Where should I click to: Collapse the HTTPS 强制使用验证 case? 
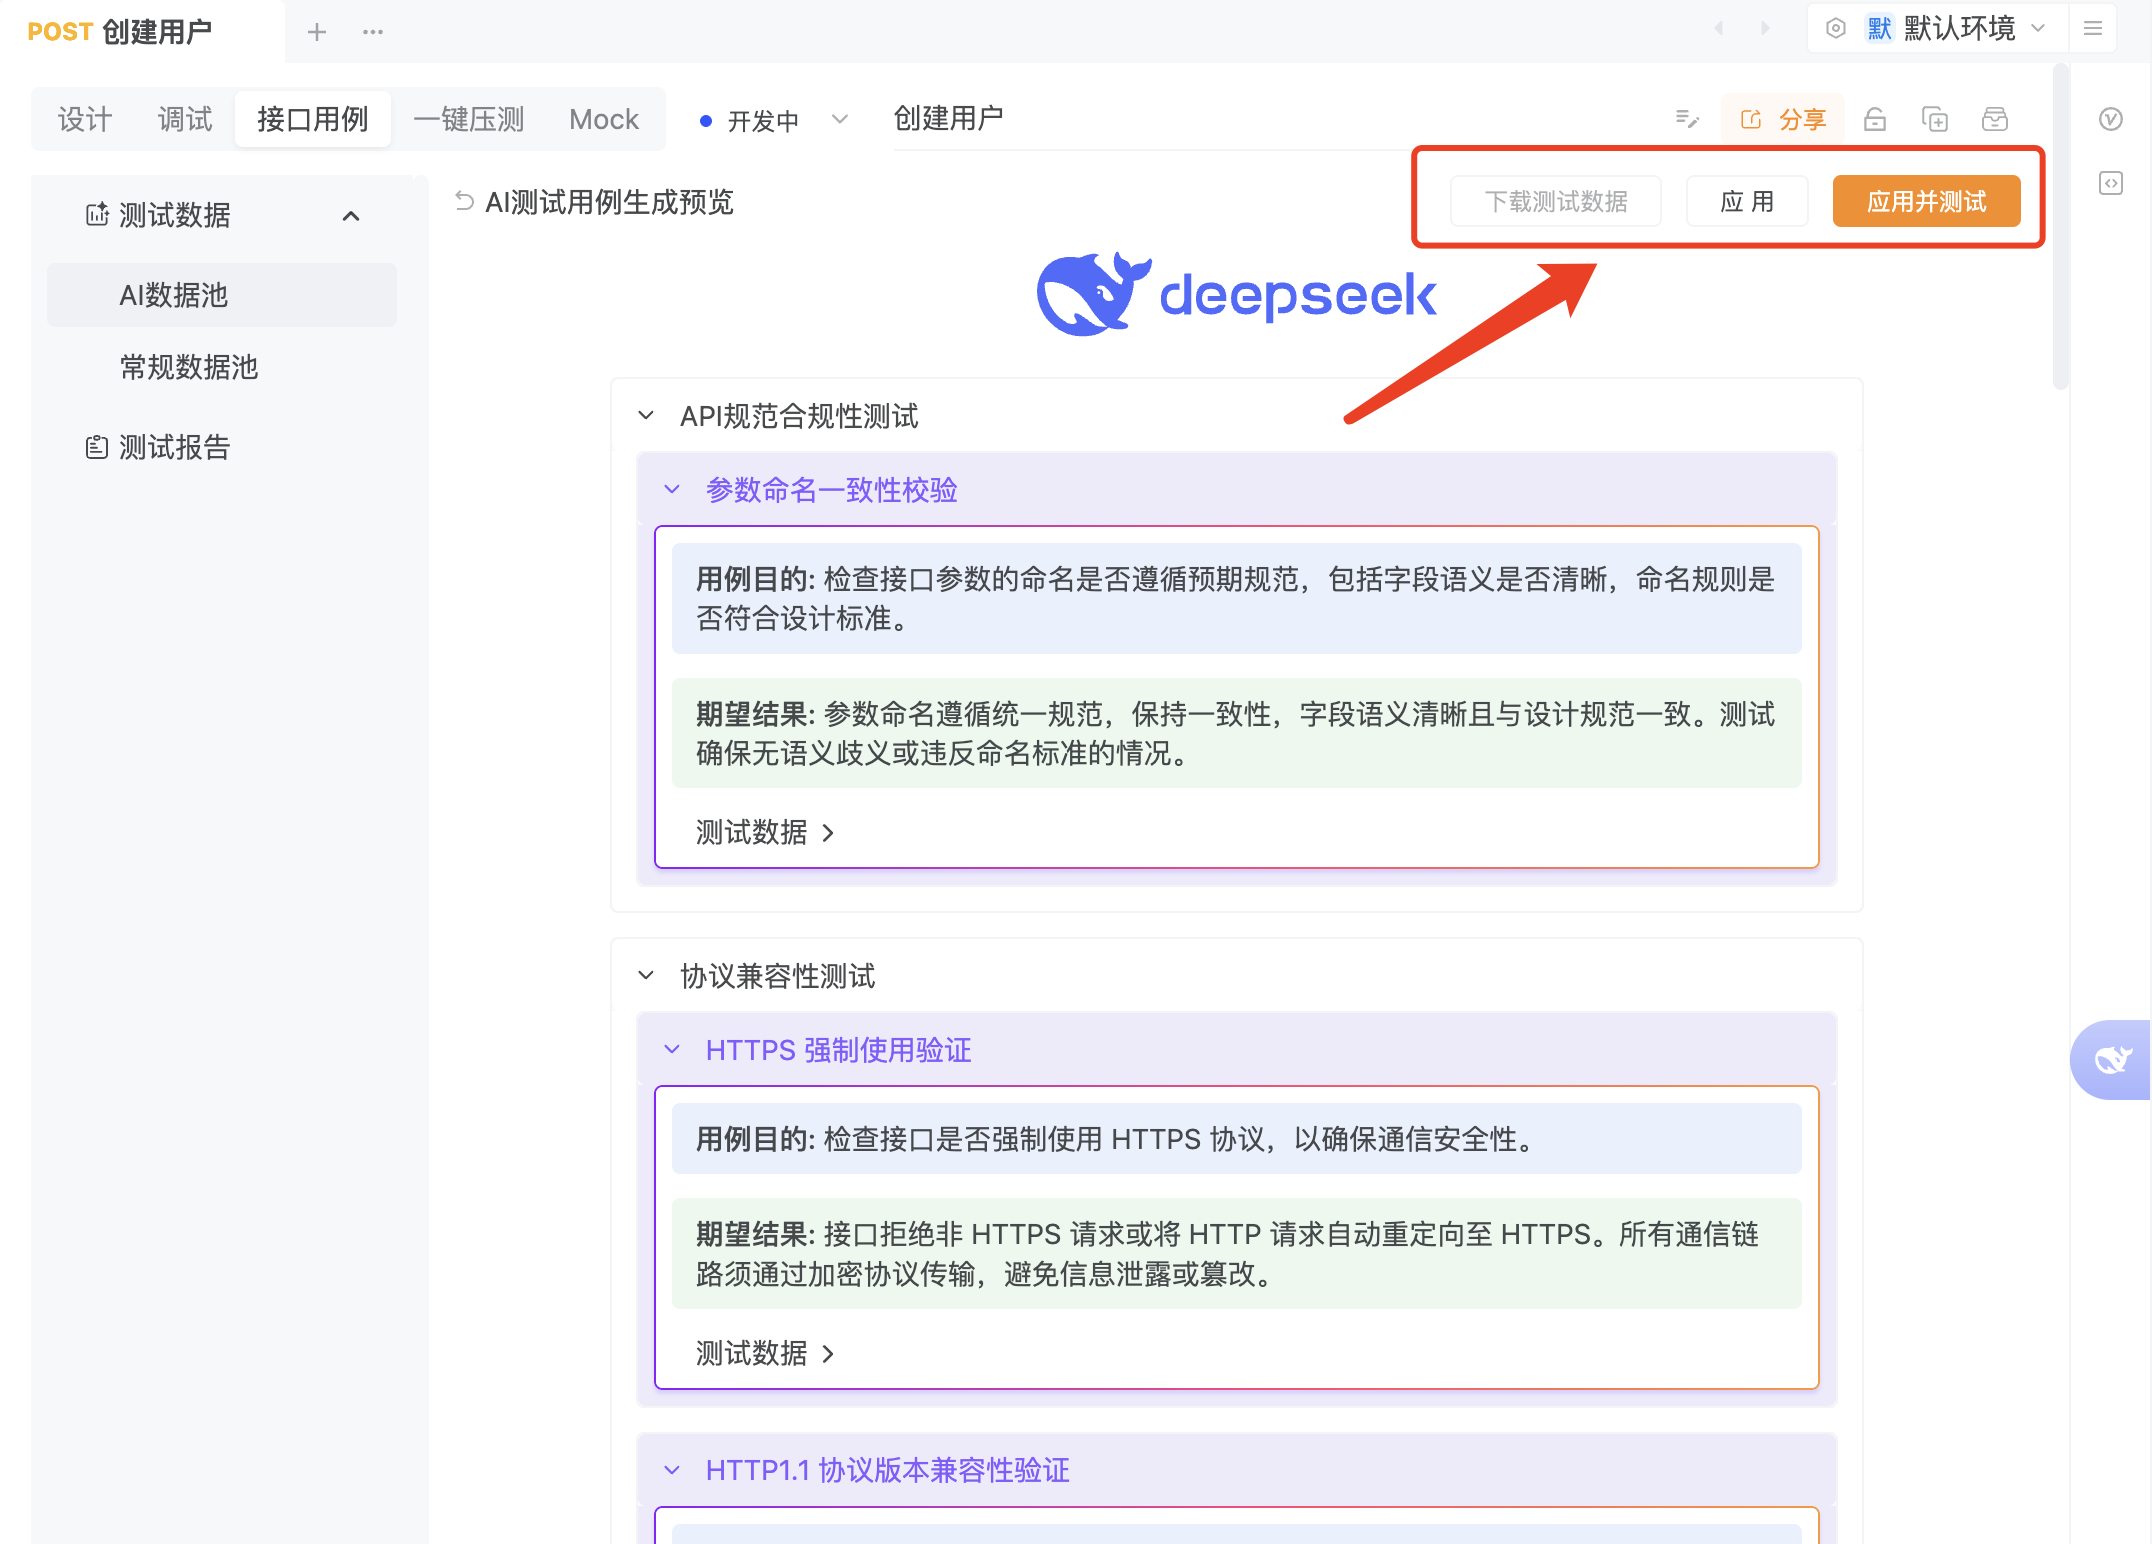[x=672, y=1049]
